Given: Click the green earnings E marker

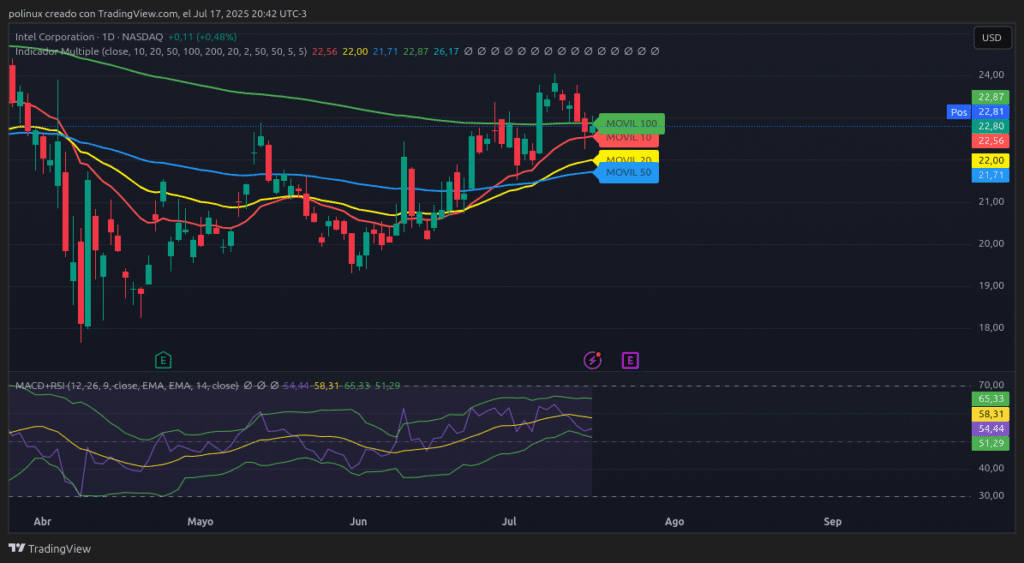Looking at the screenshot, I should coord(162,359).
